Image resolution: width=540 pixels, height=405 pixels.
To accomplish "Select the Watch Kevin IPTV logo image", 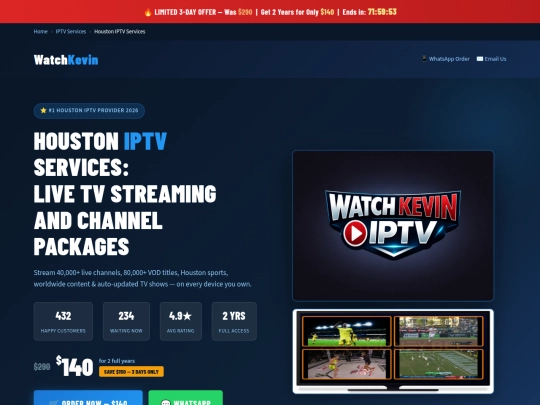I will click(x=393, y=226).
